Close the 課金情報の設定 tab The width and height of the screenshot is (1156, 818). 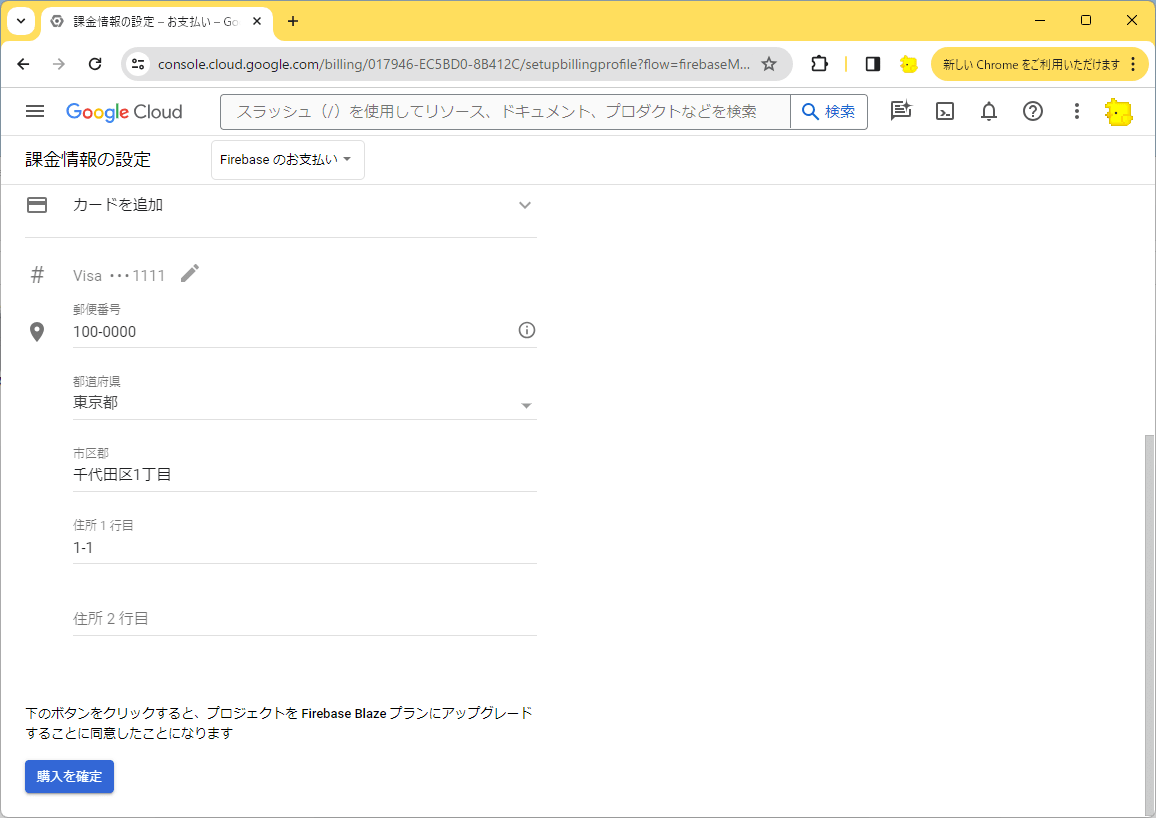tap(257, 21)
